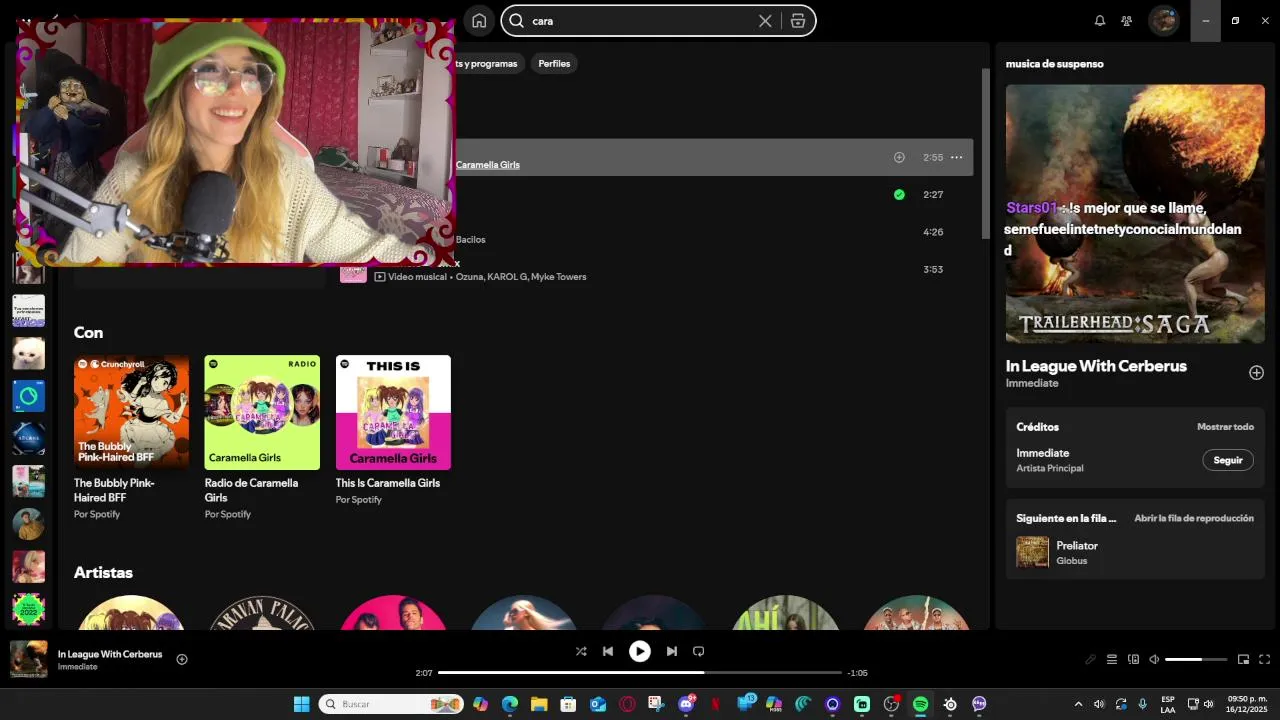Click Mostrar todo in Créditos

[1225, 427]
